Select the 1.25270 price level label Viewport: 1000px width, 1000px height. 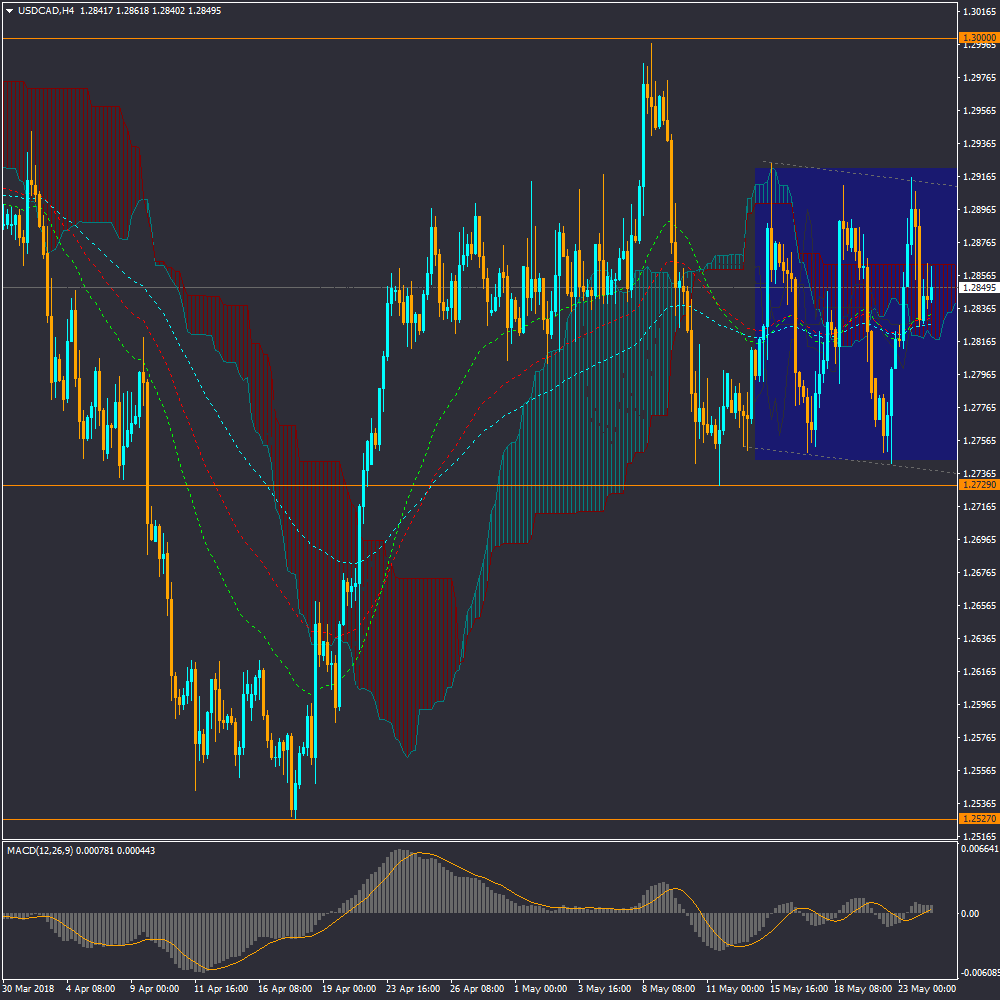978,819
